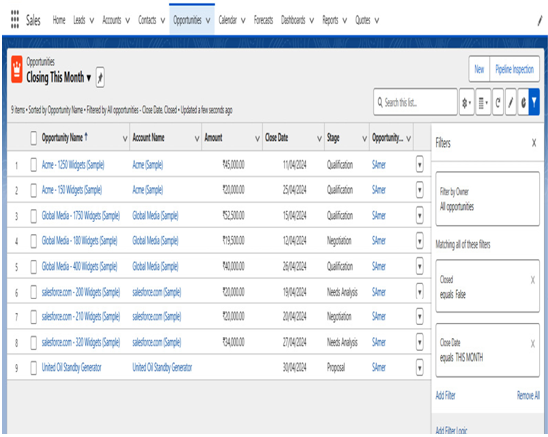Check United Oil Standby Generator checkbox
The width and height of the screenshot is (548, 437).
[x=34, y=368]
